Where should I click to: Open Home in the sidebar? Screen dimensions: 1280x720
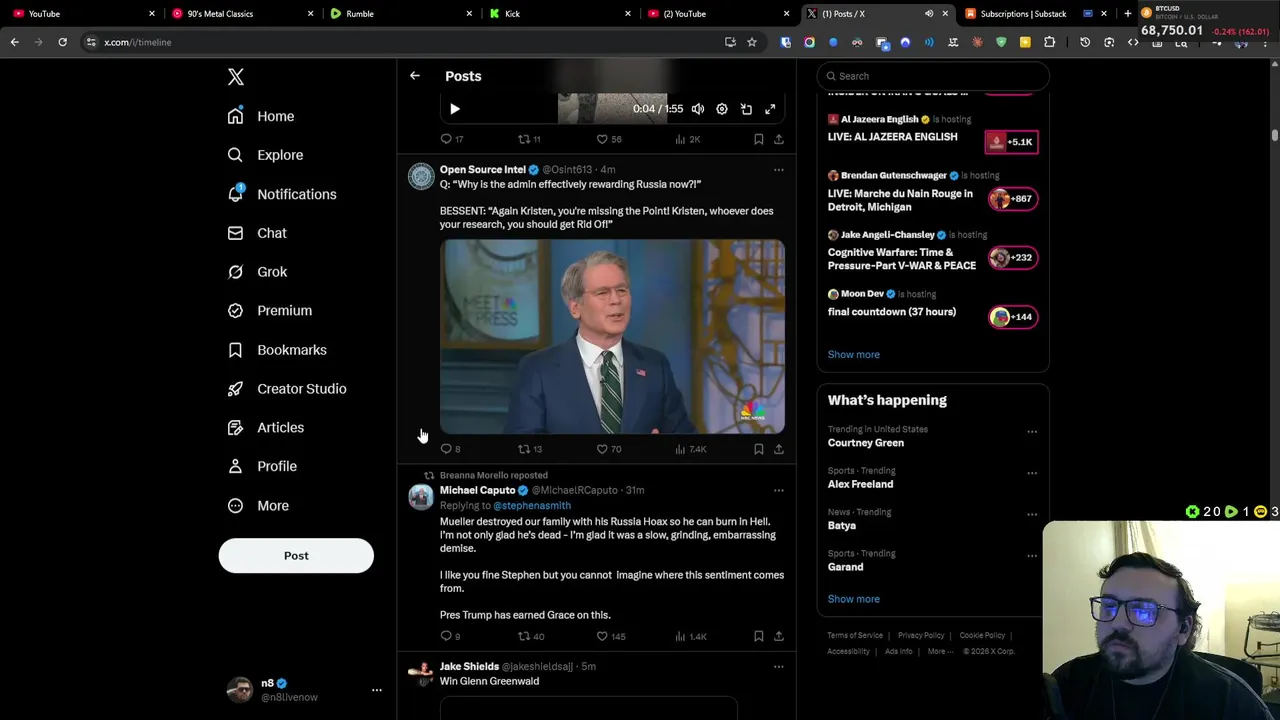261,116
